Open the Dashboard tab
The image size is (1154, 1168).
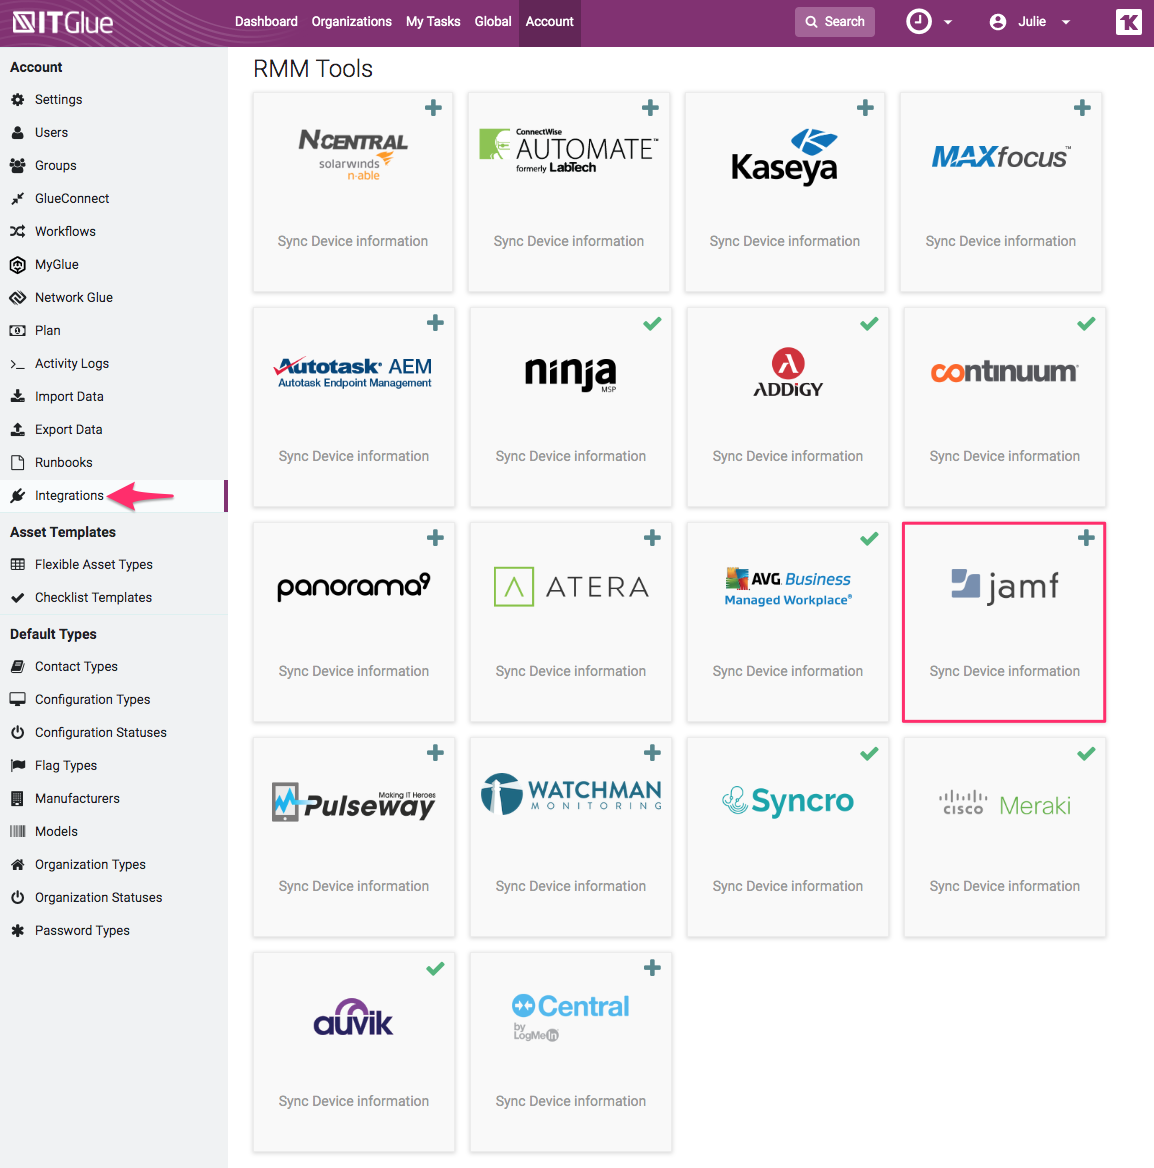266,22
